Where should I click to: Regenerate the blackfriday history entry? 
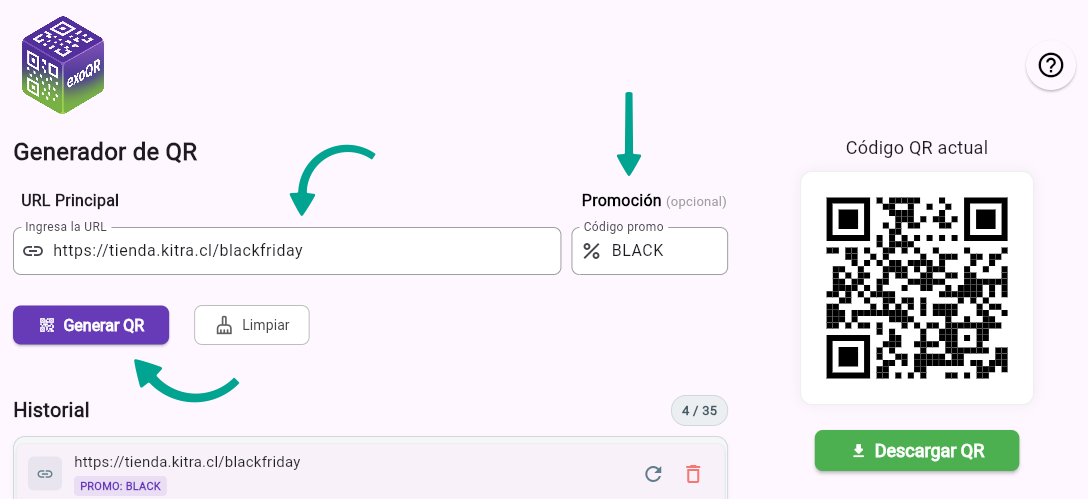click(x=653, y=474)
